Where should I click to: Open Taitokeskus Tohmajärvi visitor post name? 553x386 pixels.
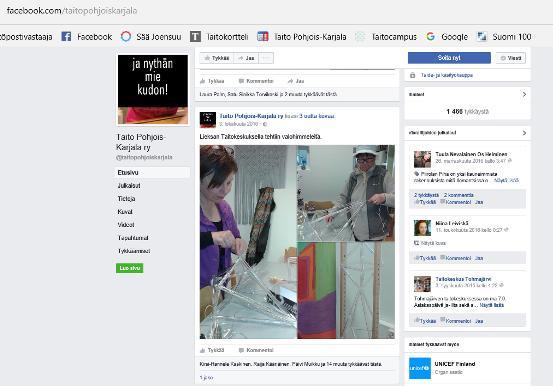click(463, 279)
